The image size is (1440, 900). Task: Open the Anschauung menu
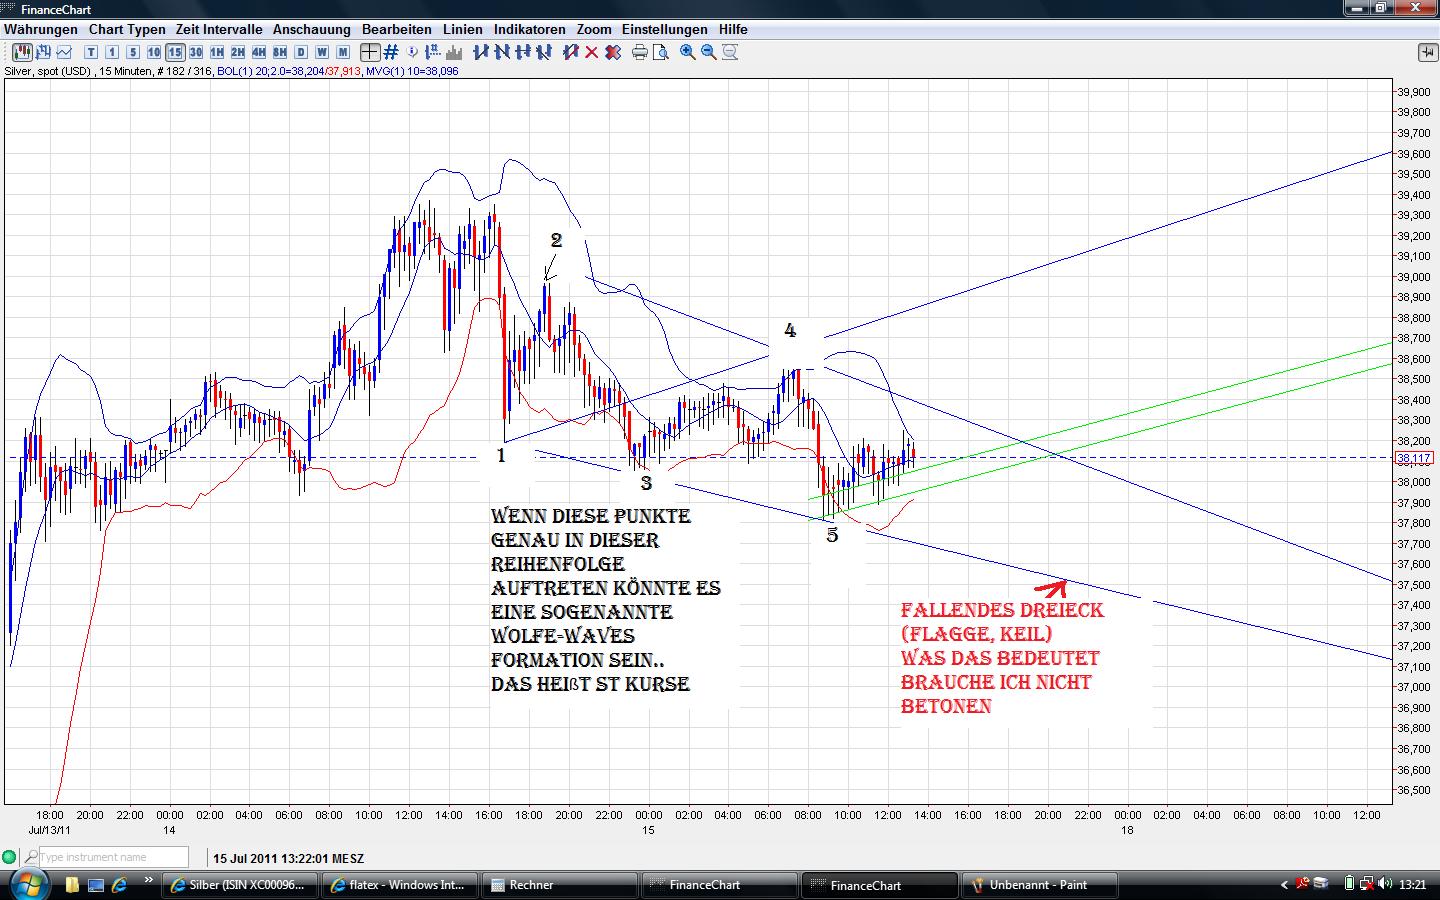coord(311,29)
